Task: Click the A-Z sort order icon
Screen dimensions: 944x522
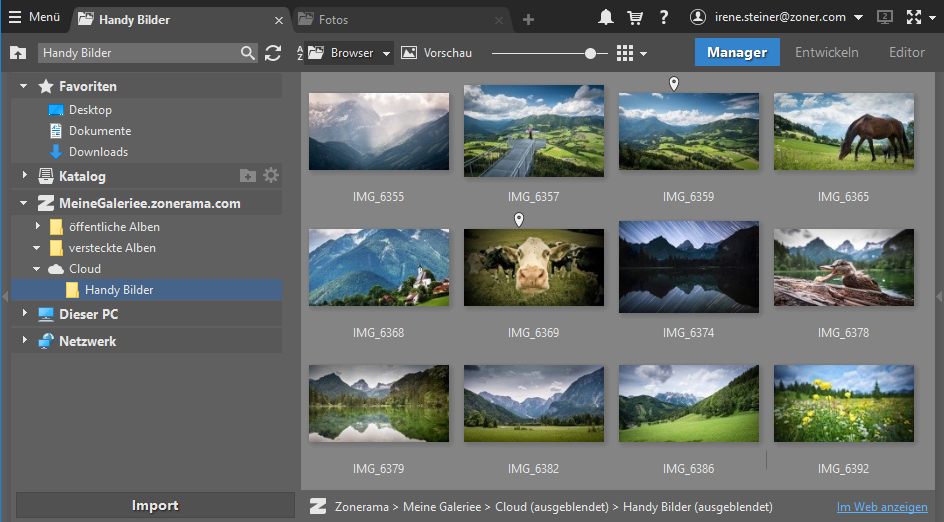Action: 299,53
